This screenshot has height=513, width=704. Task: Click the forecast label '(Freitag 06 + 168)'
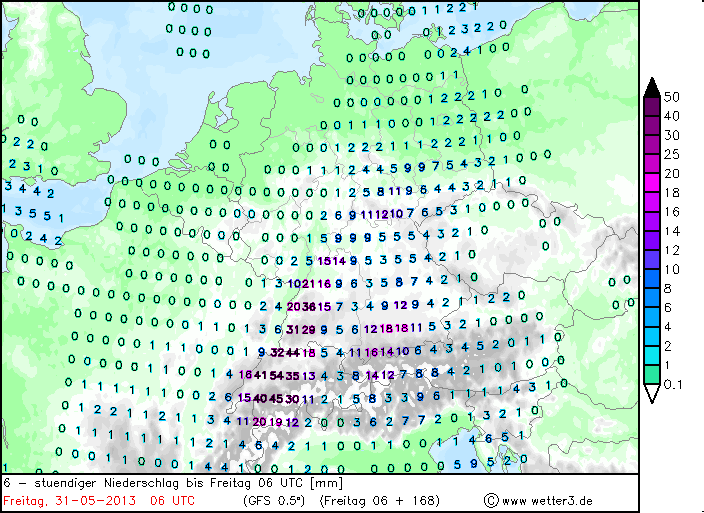[380, 501]
